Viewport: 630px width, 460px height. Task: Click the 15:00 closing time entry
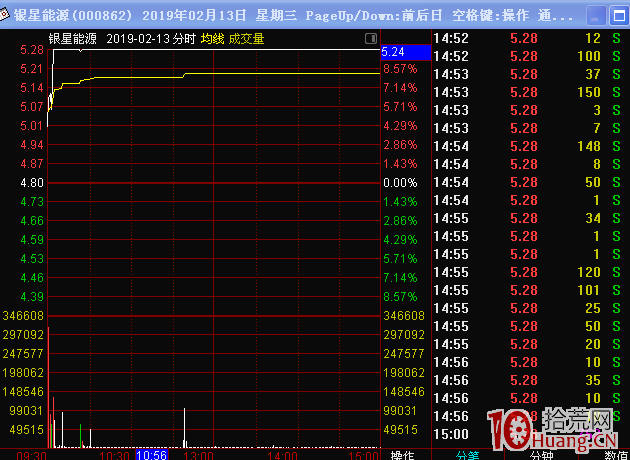pyautogui.click(x=451, y=434)
